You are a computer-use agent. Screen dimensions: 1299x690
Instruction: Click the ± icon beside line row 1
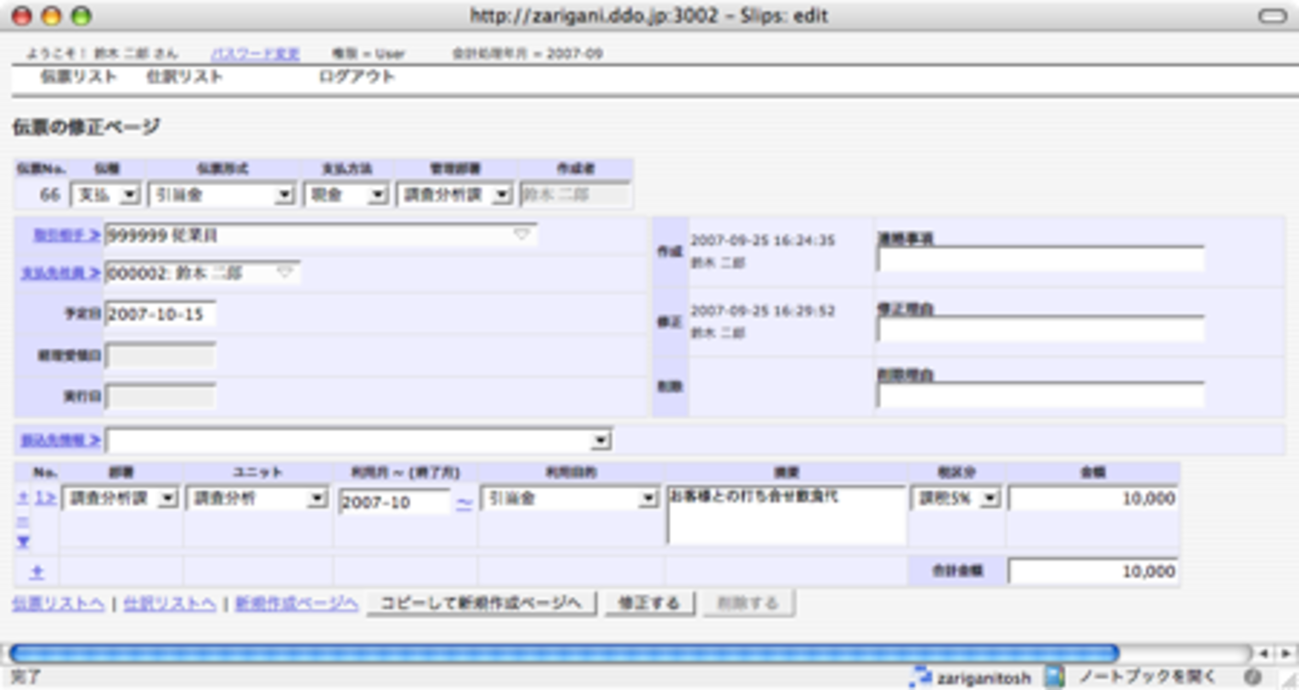pos(22,497)
